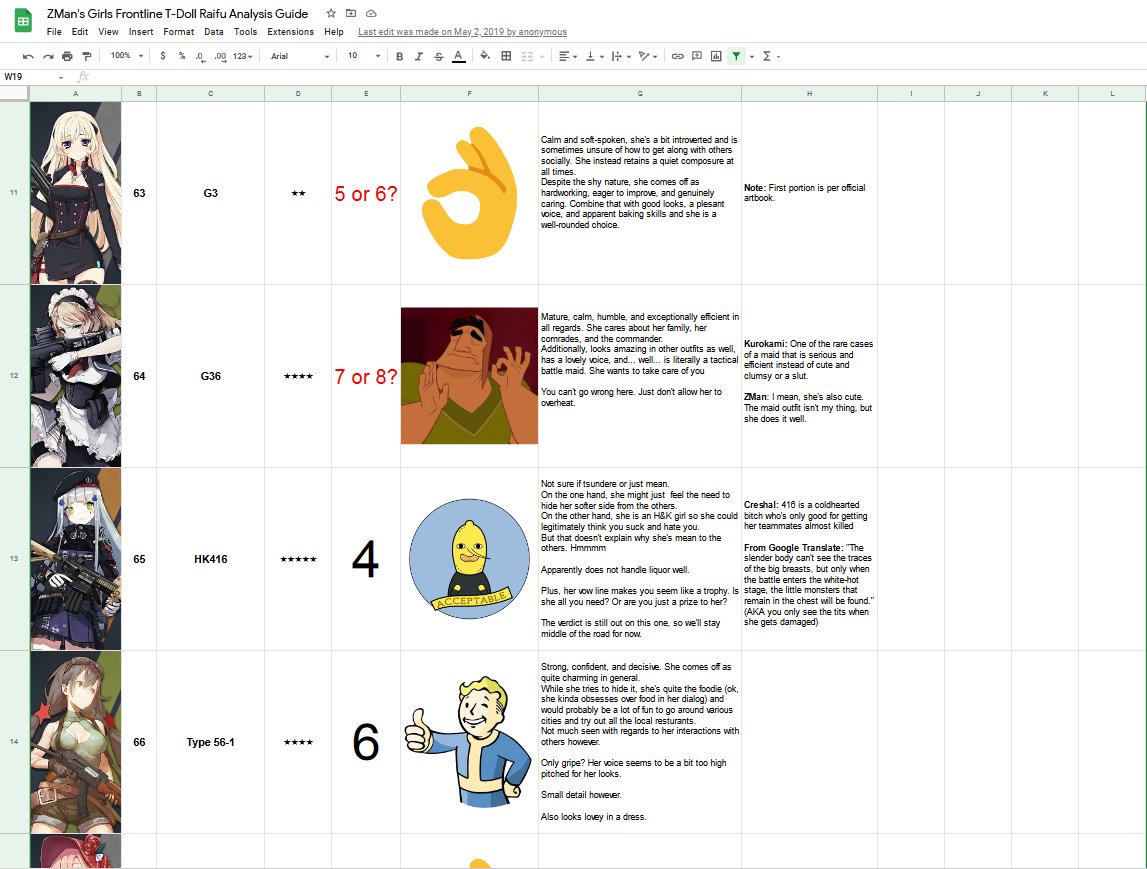Open the functions sigma dropdown
Viewport: 1147px width, 869px height.
[x=771, y=56]
